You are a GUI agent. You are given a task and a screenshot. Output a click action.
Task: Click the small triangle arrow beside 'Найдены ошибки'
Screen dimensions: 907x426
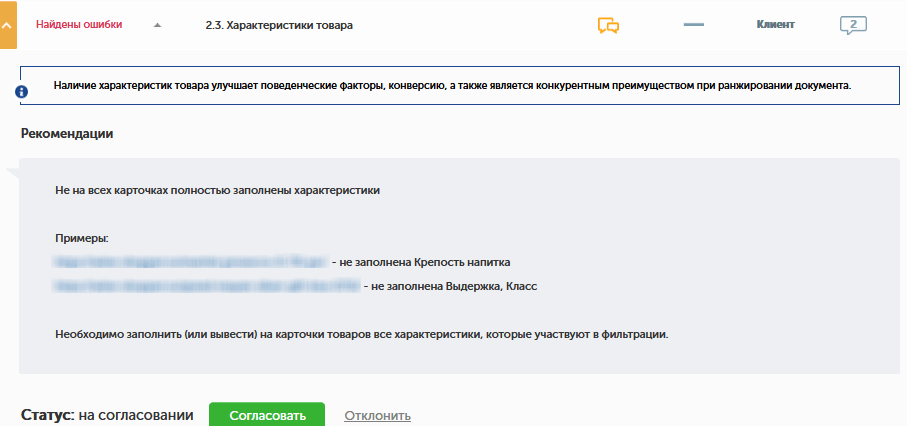(x=157, y=25)
